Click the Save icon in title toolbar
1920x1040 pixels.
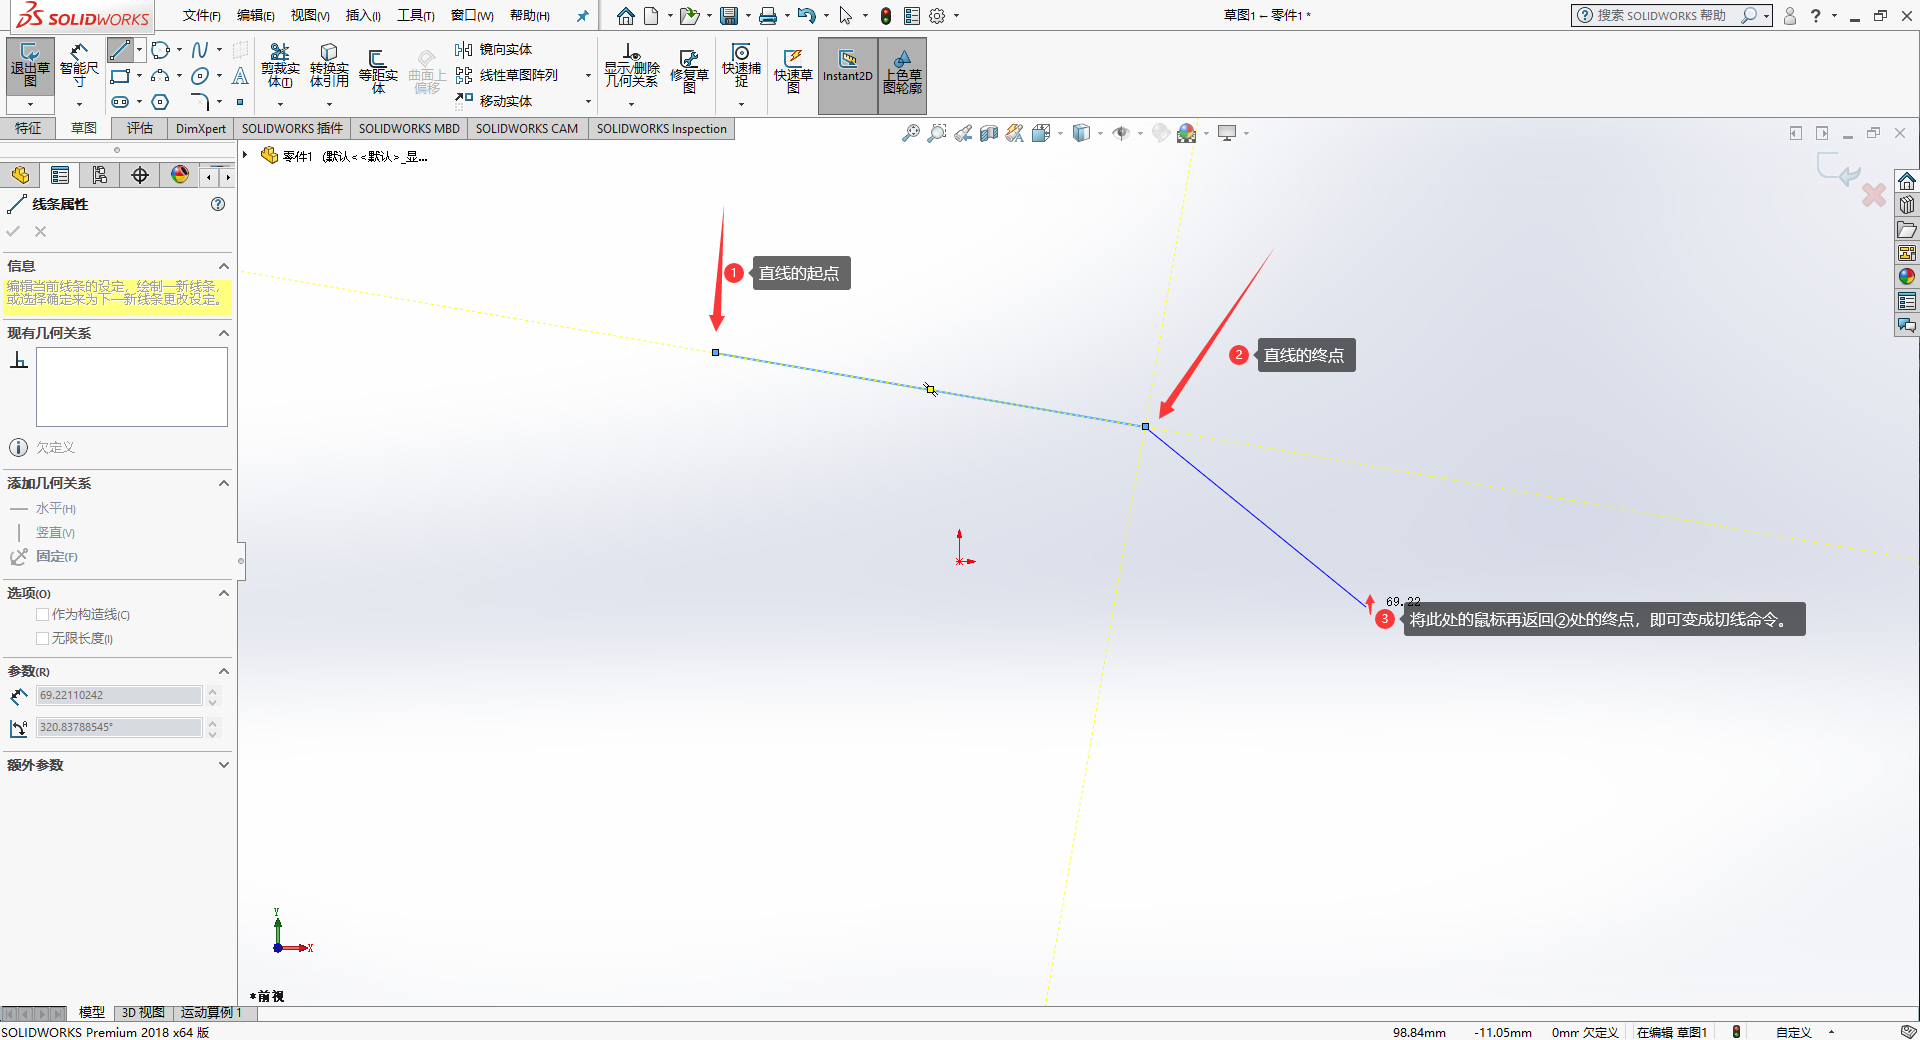click(x=729, y=16)
